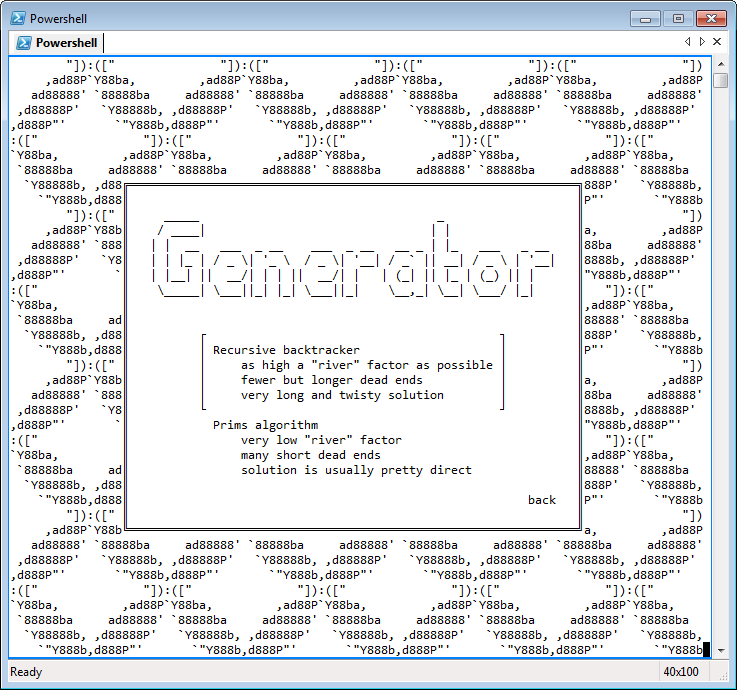737x690 pixels.
Task: Click the Powershell icon in the title bar
Action: [x=17, y=18]
